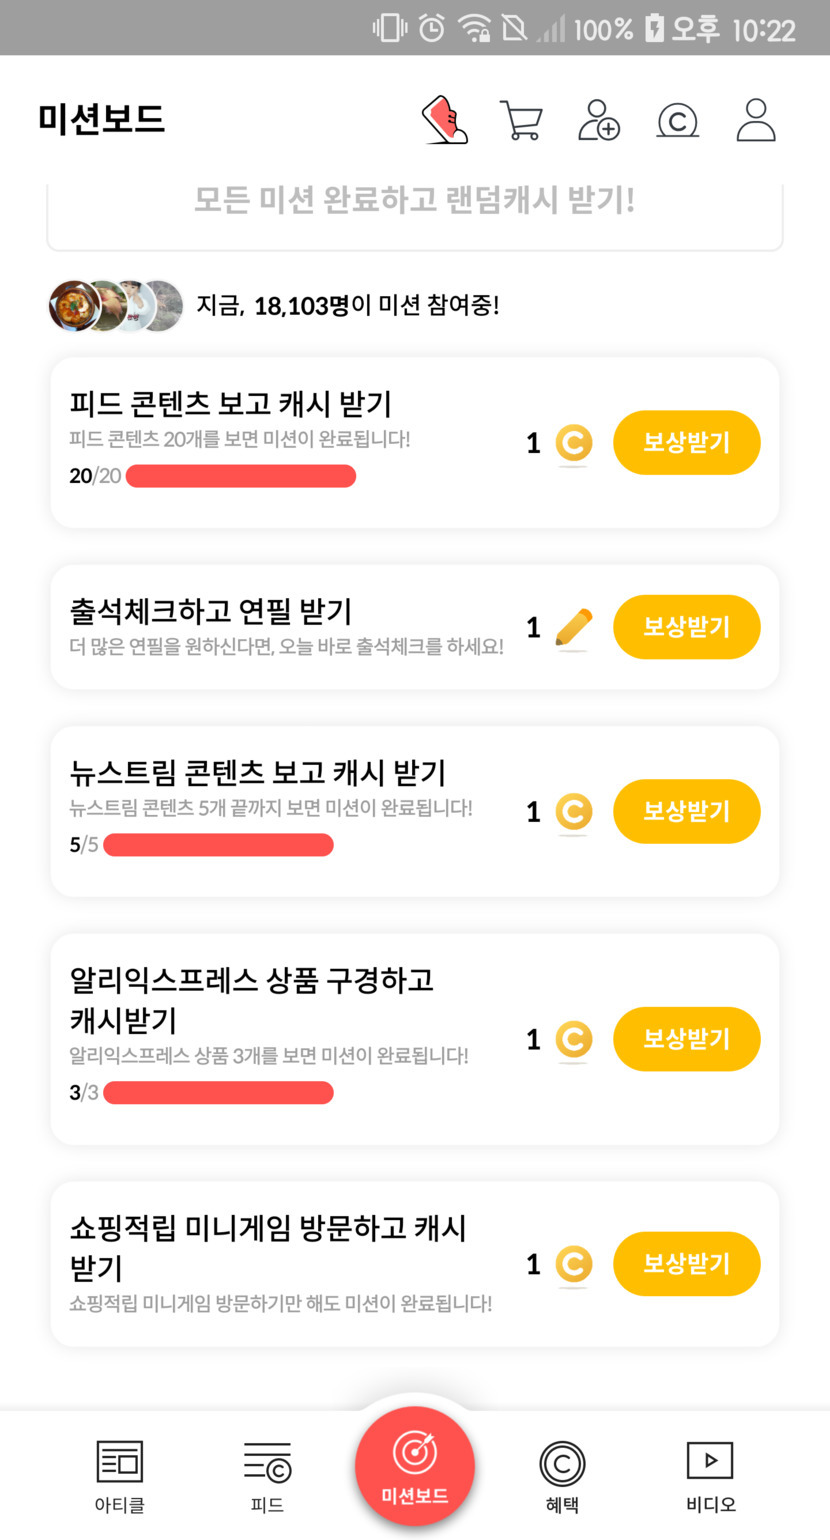This screenshot has height=1540, width=830.
Task: Switch to the 아티클 tab
Action: click(x=120, y=1475)
